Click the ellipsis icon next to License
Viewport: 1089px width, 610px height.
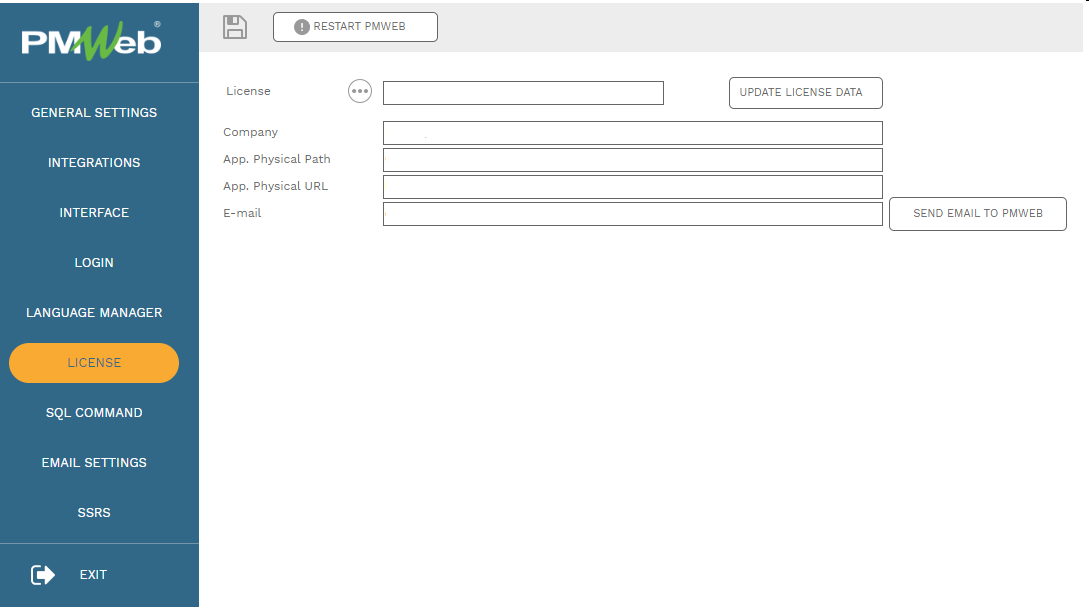(360, 91)
